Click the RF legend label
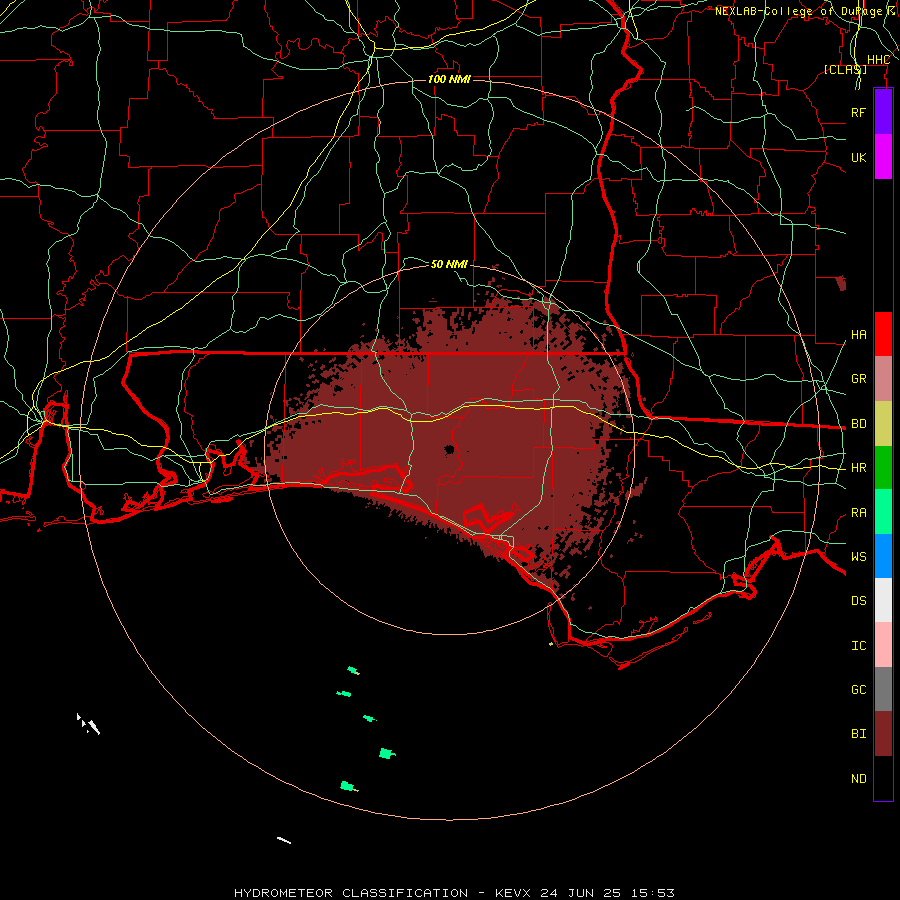The height and width of the screenshot is (900, 900). pos(858,112)
